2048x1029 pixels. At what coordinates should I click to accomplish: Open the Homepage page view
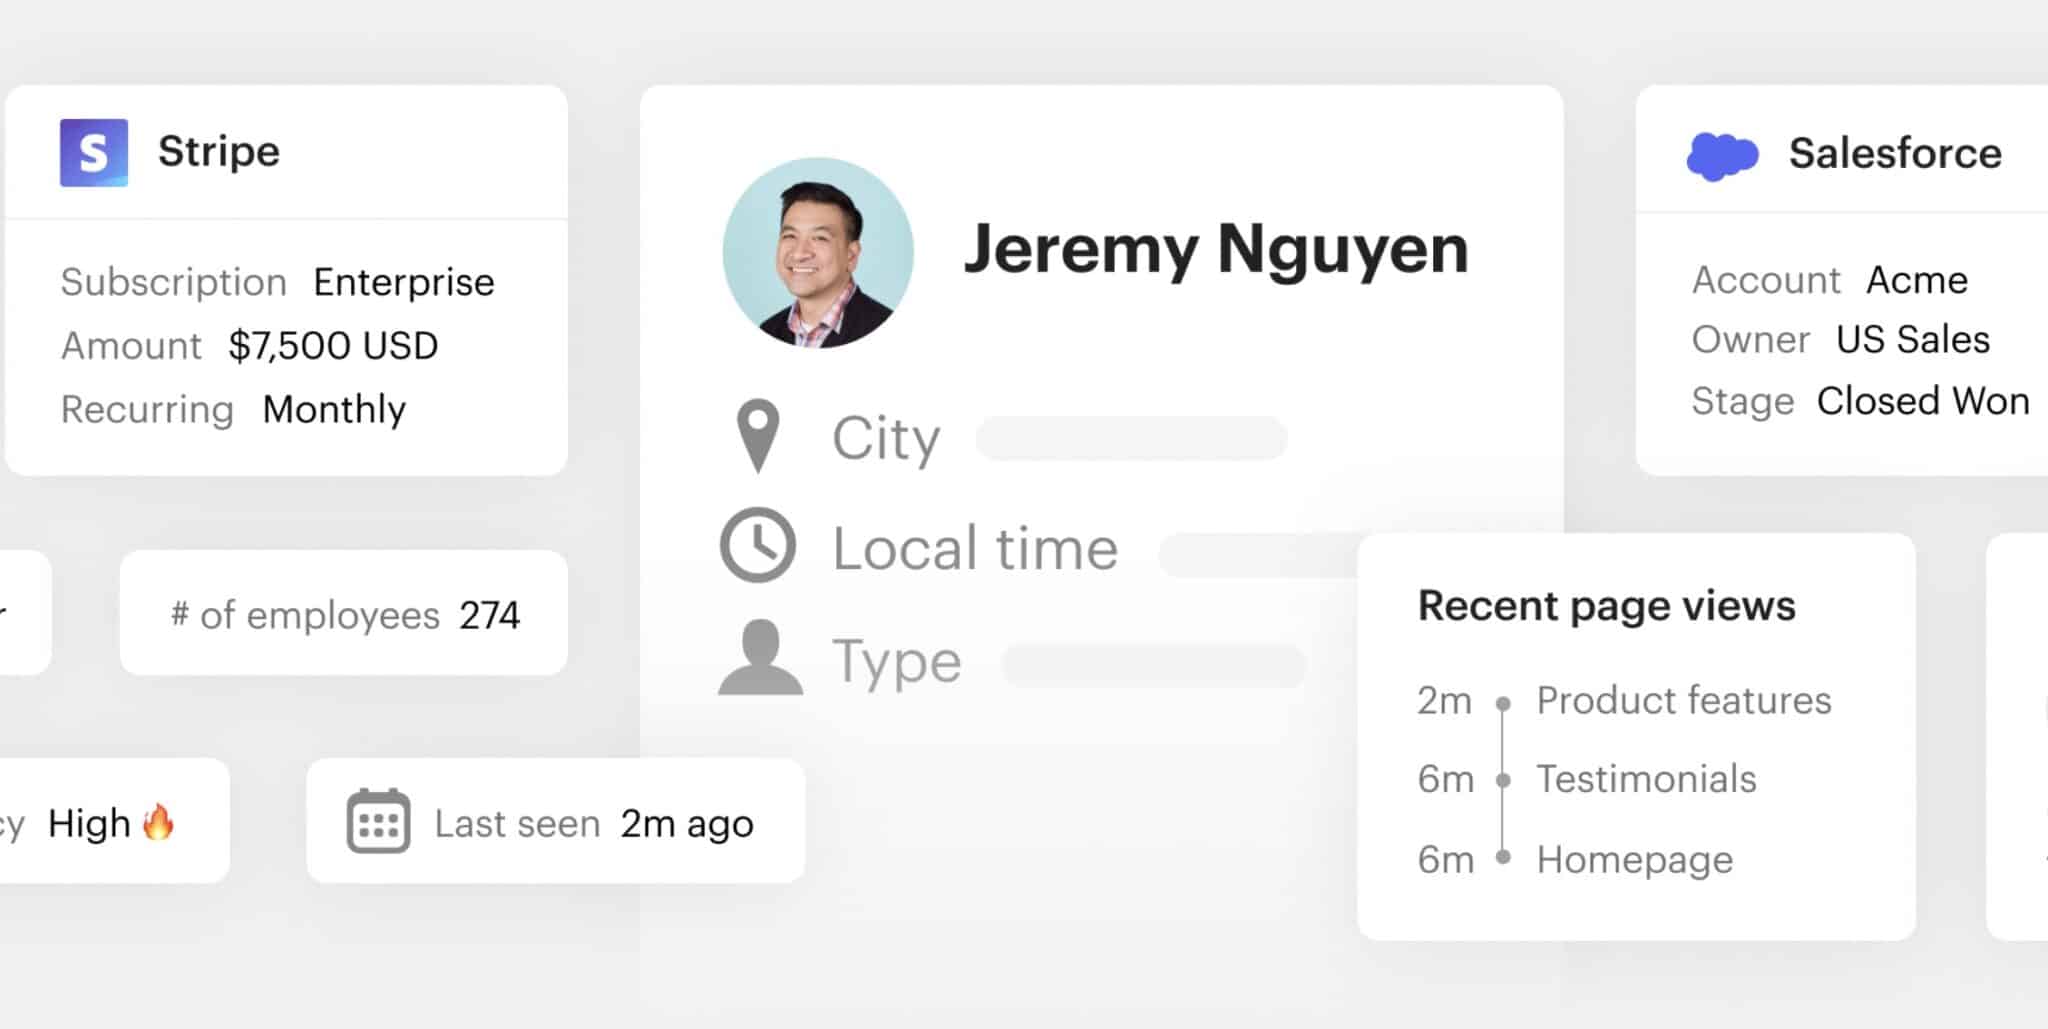pyautogui.click(x=1635, y=860)
